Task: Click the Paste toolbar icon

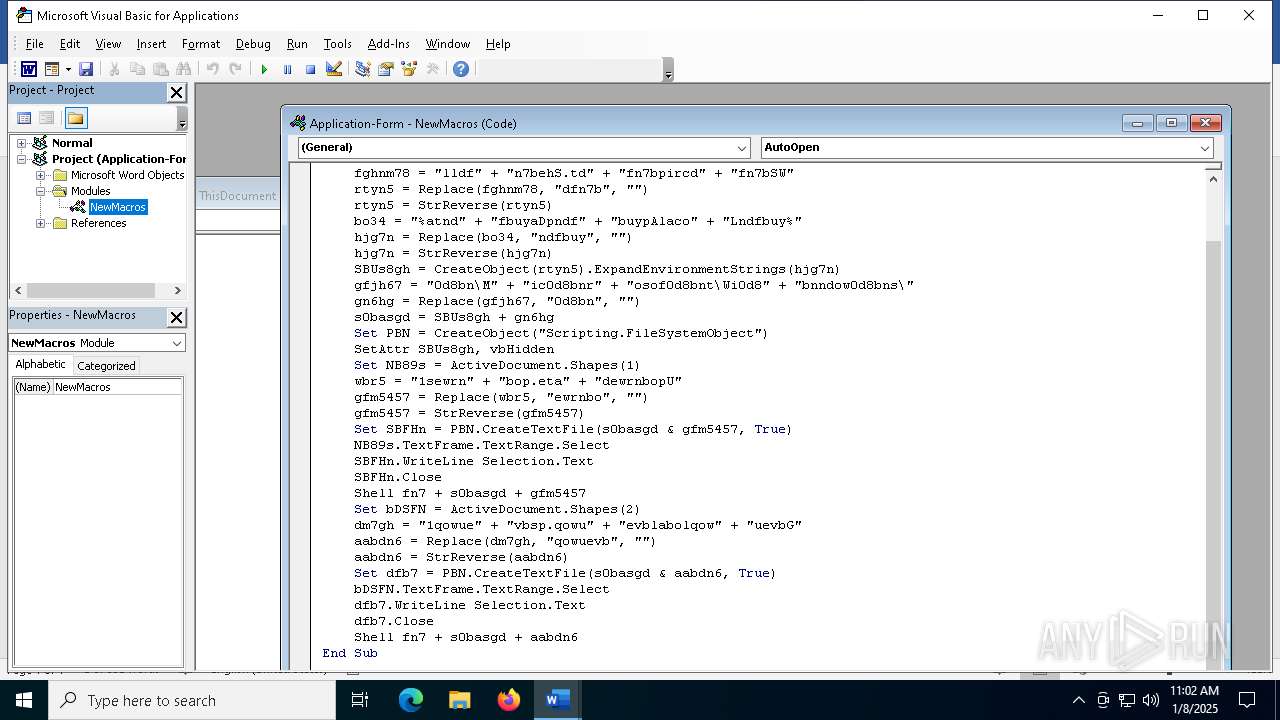Action: pyautogui.click(x=160, y=69)
